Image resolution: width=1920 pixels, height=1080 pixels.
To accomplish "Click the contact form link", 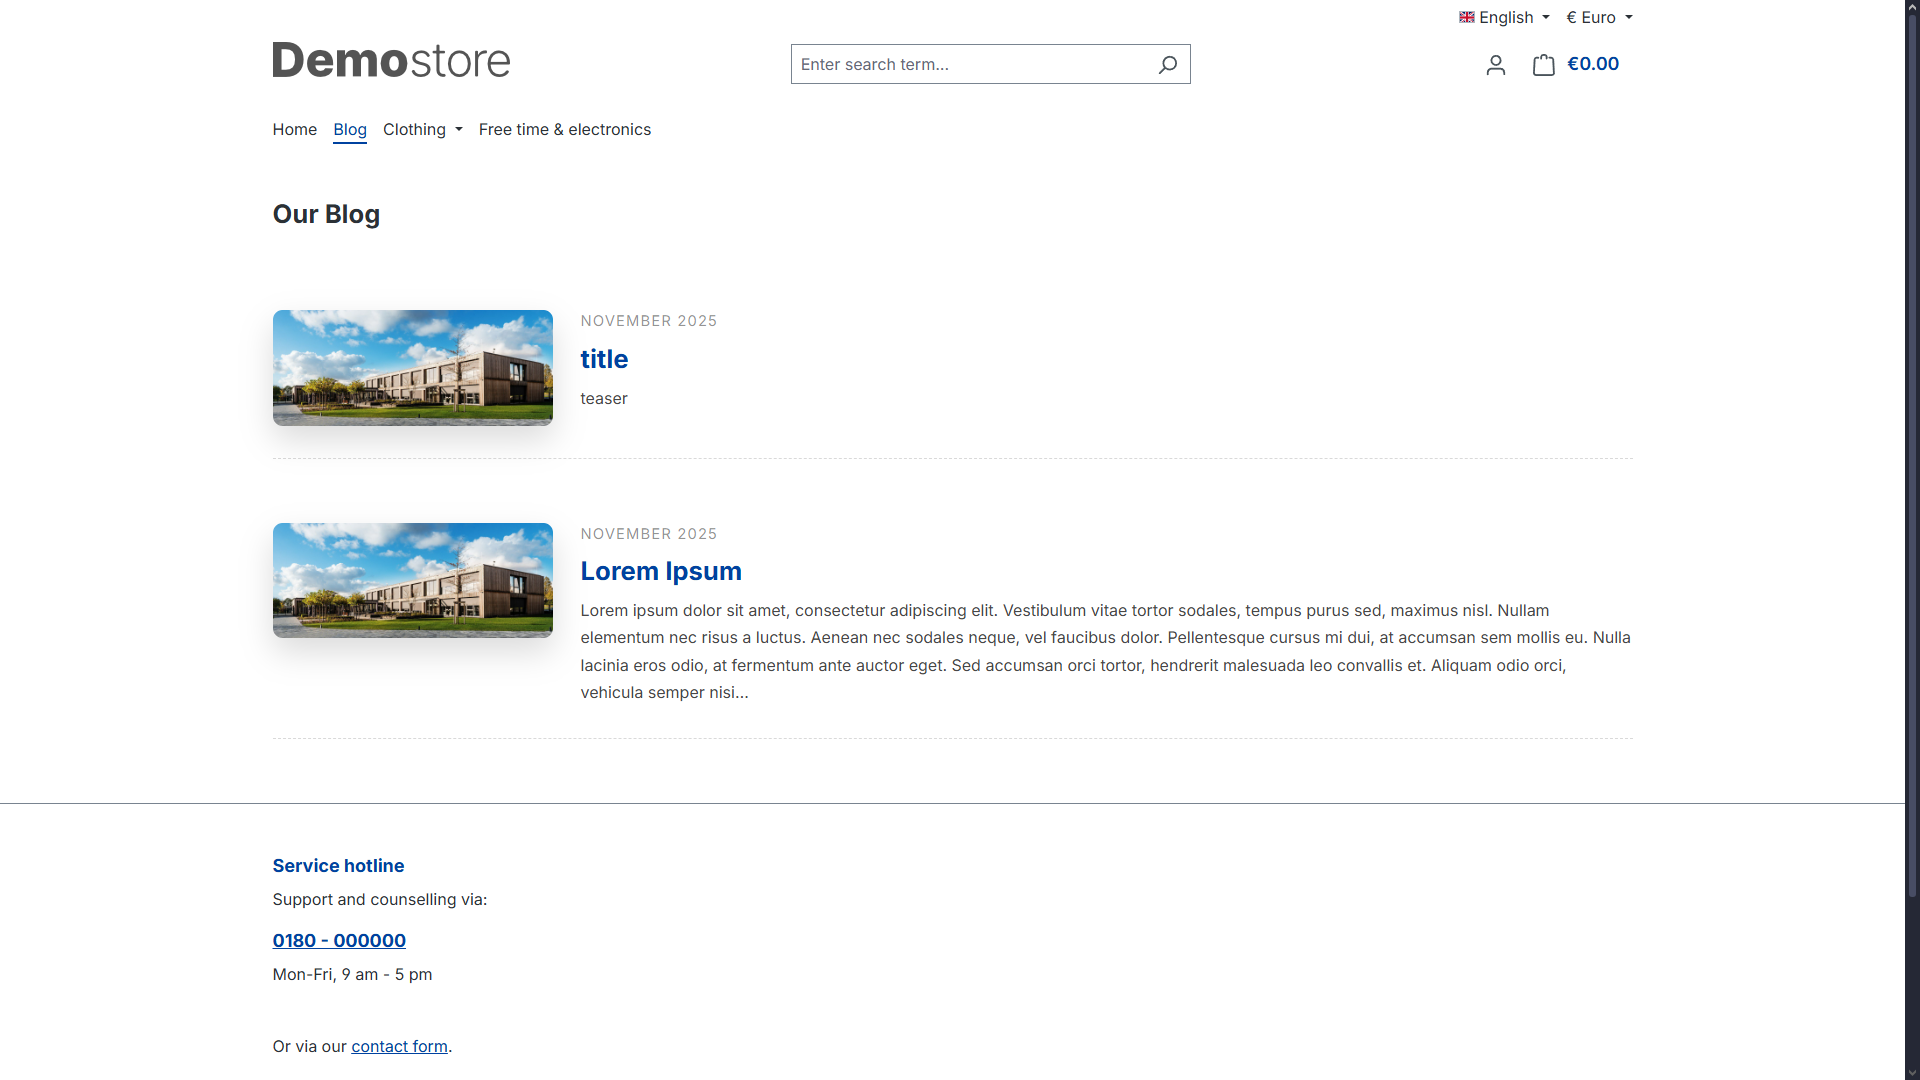I will [399, 1046].
